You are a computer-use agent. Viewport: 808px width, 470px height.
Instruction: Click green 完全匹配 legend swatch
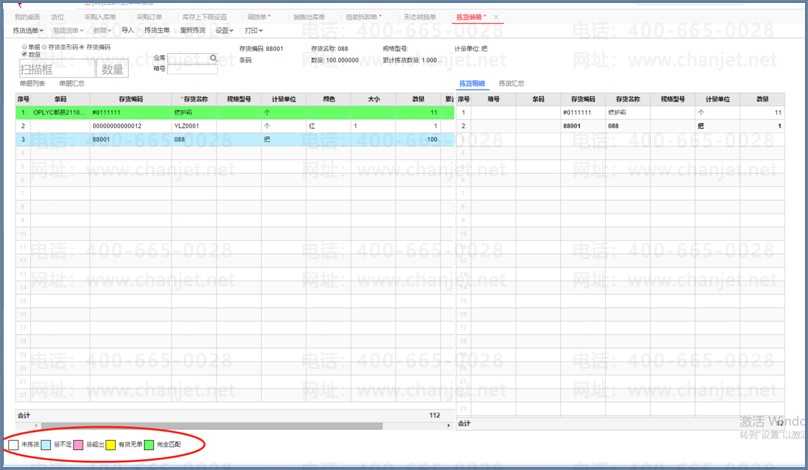[x=149, y=444]
